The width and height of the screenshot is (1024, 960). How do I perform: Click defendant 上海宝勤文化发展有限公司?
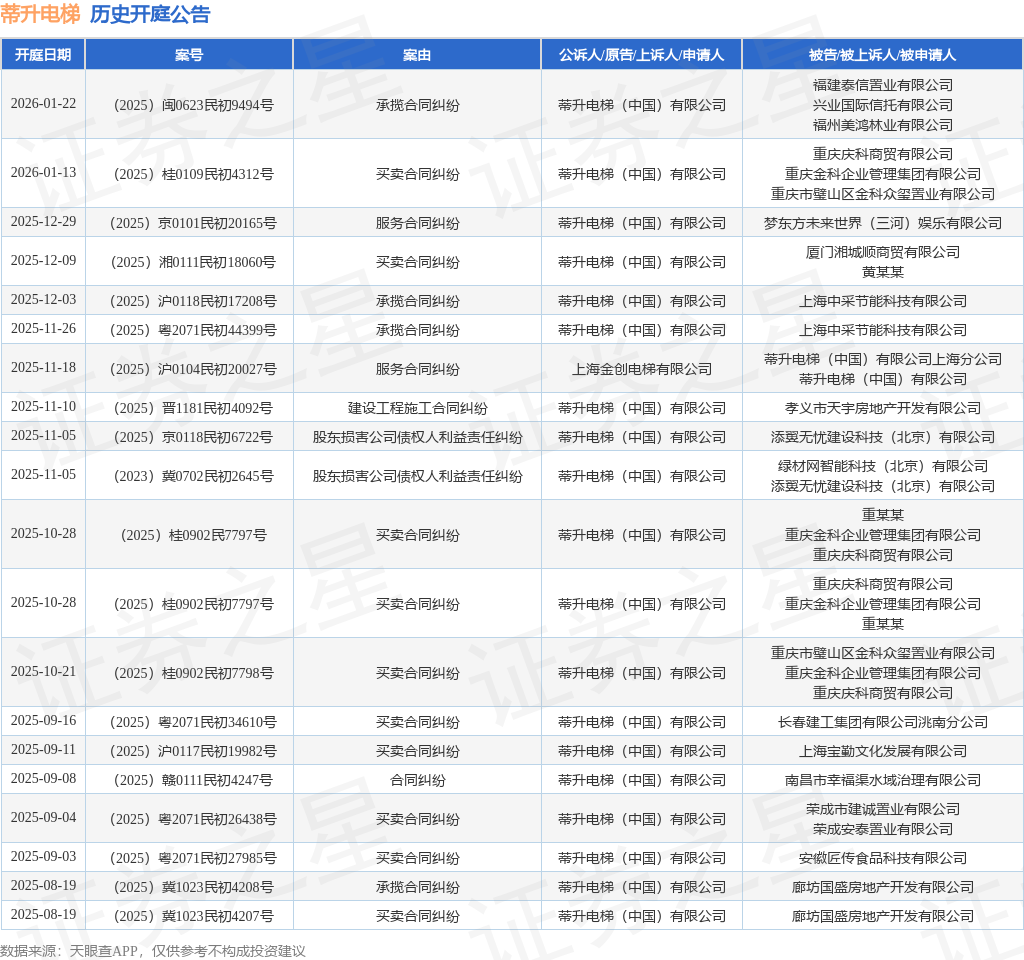[883, 751]
